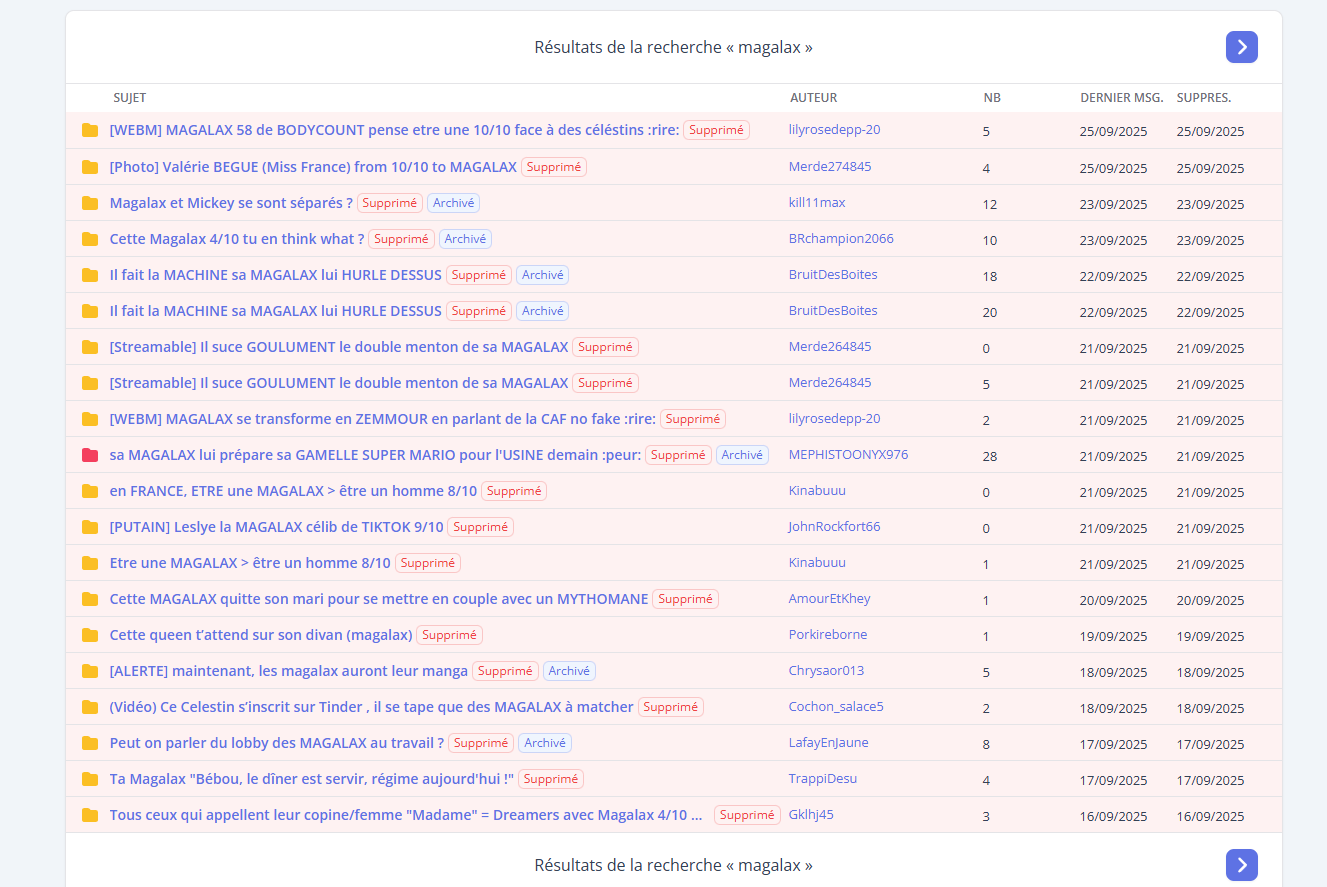Click the bottom next-page arrow button
Image resolution: width=1327 pixels, height=887 pixels.
coord(1241,865)
